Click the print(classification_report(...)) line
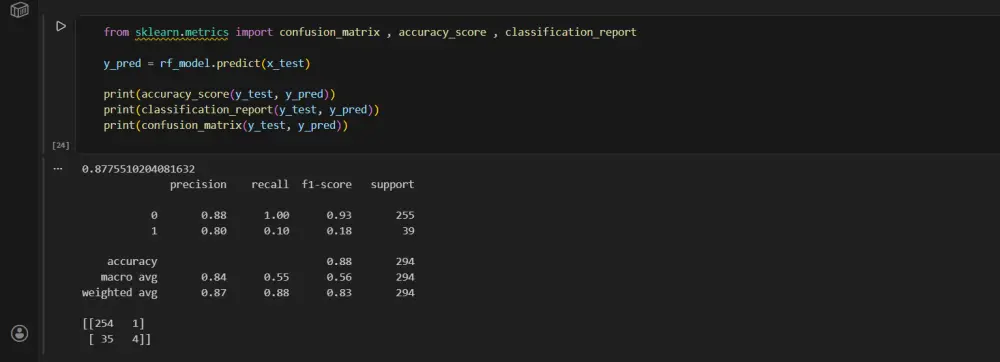The height and width of the screenshot is (362, 1000). 241,110
